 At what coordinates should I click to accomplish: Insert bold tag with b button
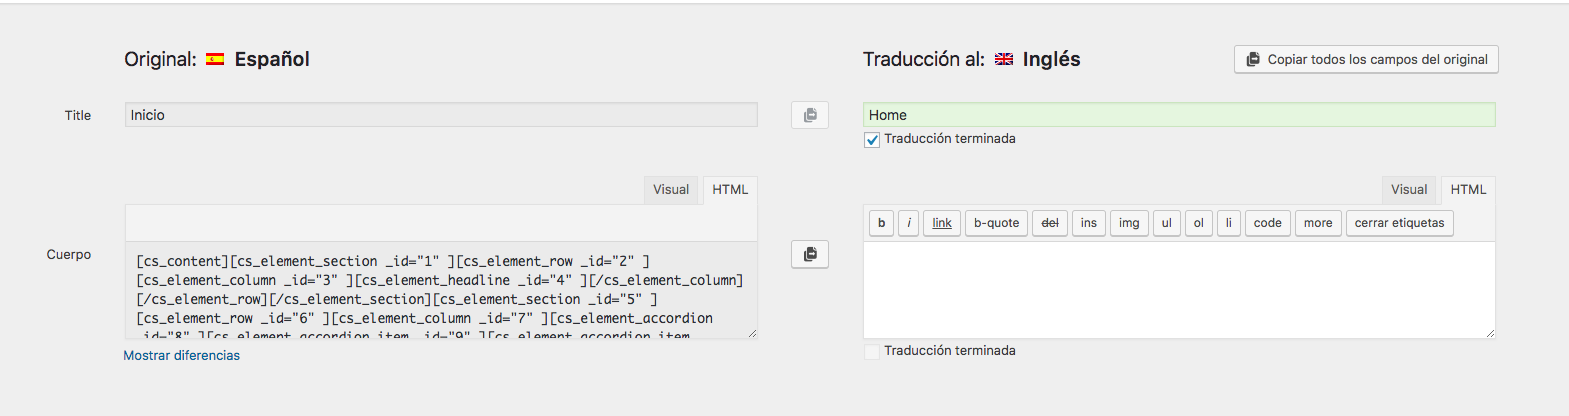point(881,223)
